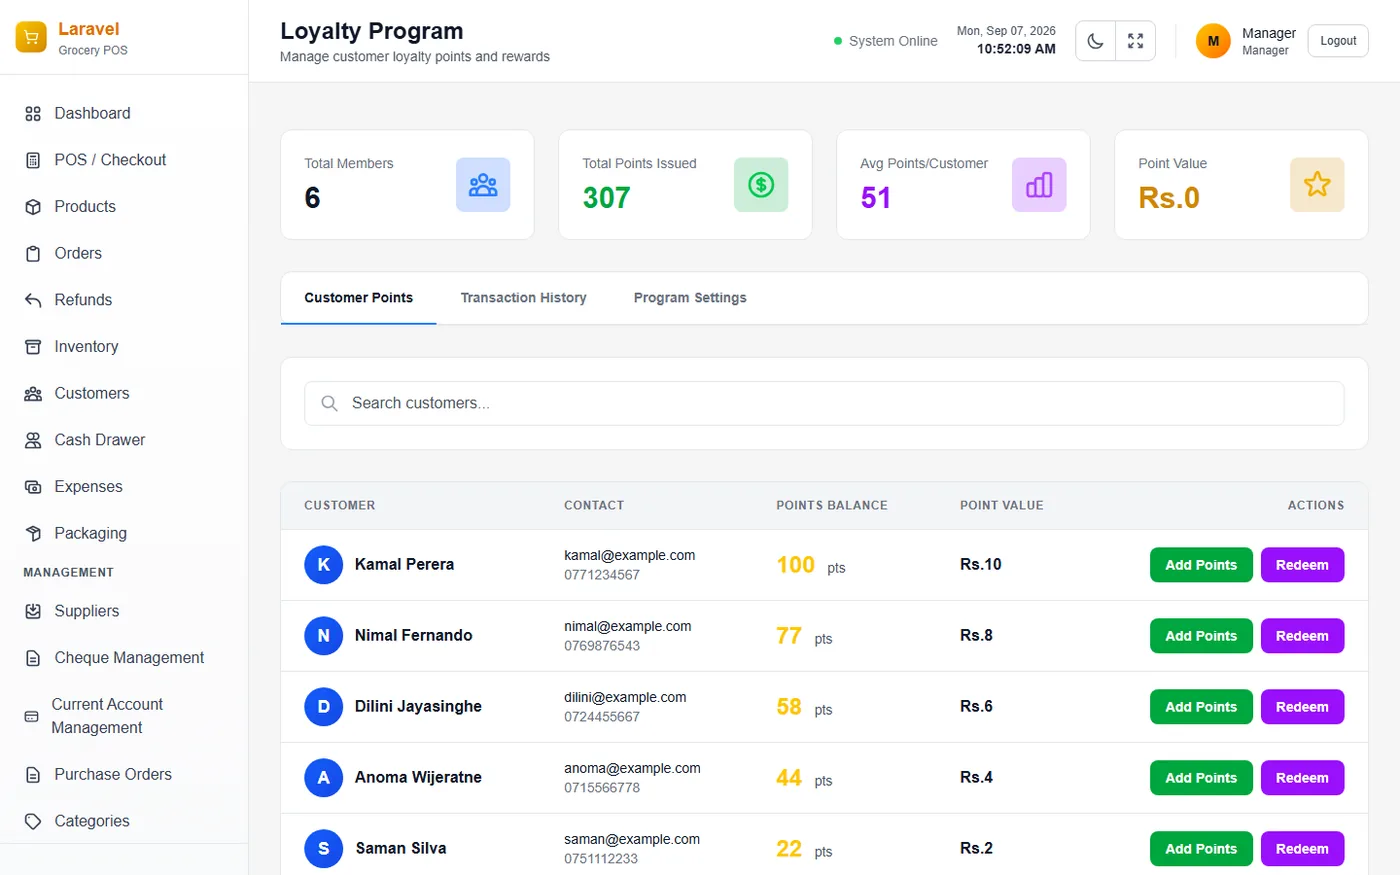Click the Manager avatar circle
Image resolution: width=1400 pixels, height=875 pixels.
pyautogui.click(x=1213, y=41)
